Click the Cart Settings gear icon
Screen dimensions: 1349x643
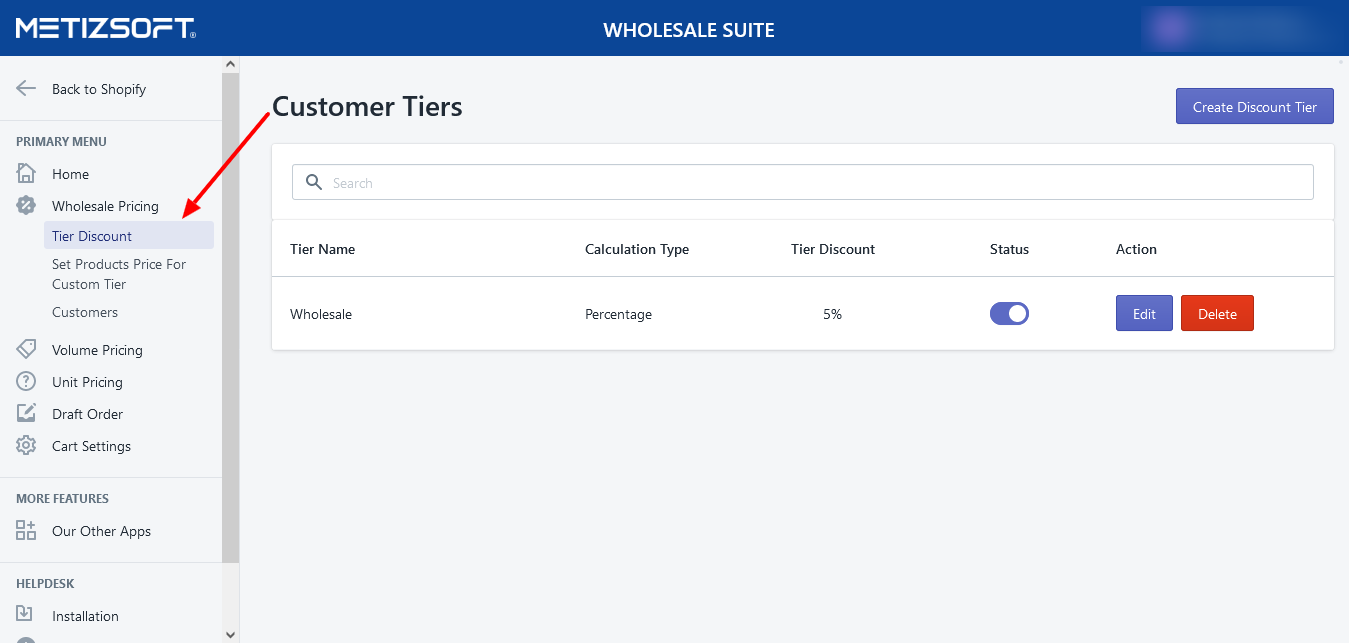pos(26,446)
